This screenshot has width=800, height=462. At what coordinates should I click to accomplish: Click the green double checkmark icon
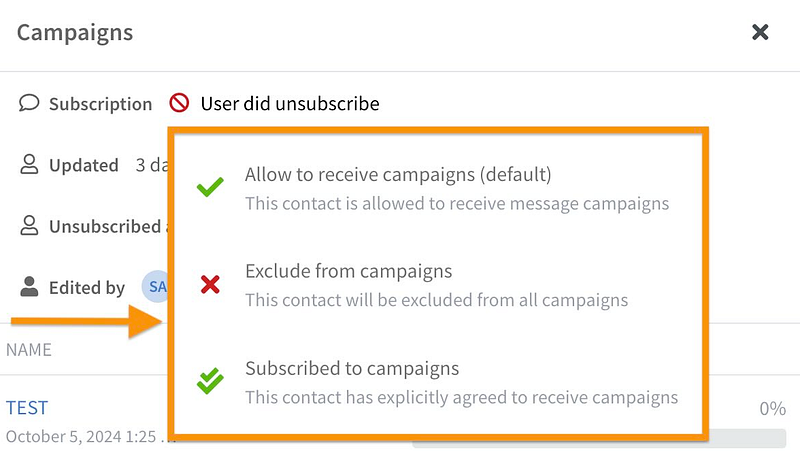click(210, 381)
